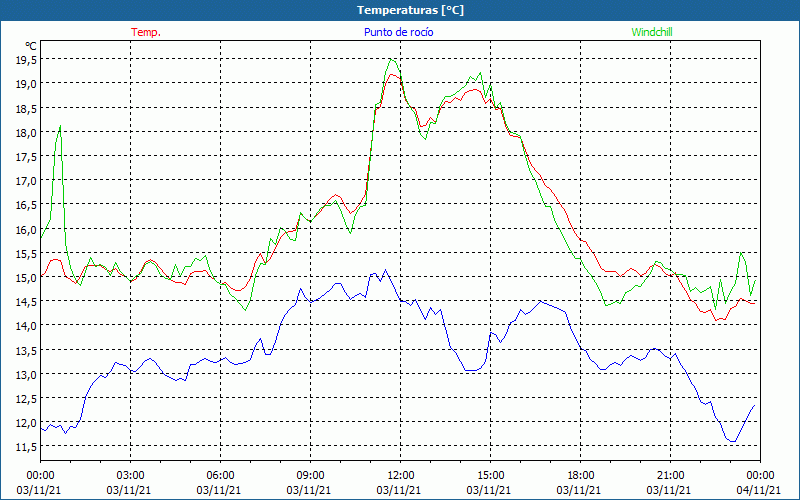The image size is (800, 500).
Task: Click the 12,0 value on the y-axis
Action: tap(26, 422)
